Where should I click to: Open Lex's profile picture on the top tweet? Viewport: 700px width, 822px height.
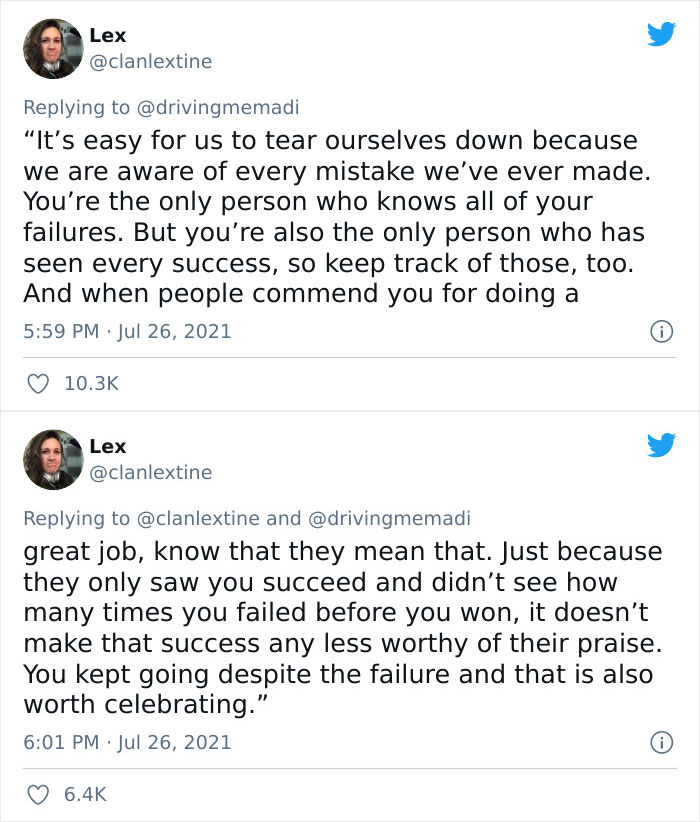(x=53, y=47)
